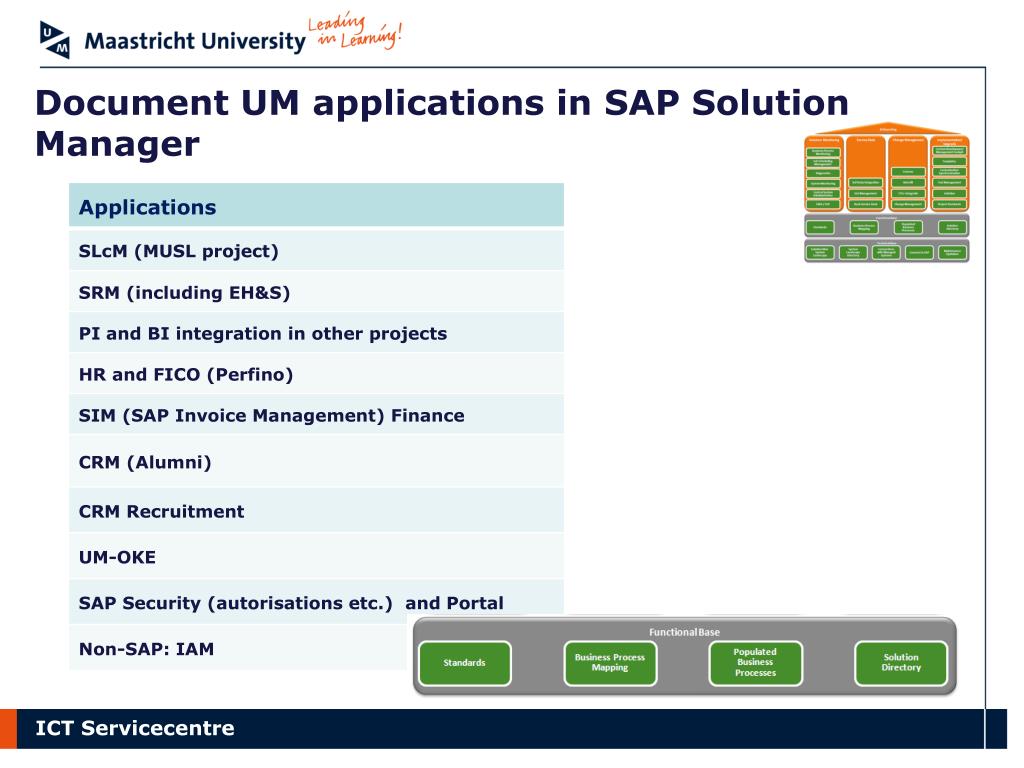The height and width of the screenshot is (768, 1024).
Task: Click the 'Leading in Learning!' handwritten slogan
Action: coord(355,31)
